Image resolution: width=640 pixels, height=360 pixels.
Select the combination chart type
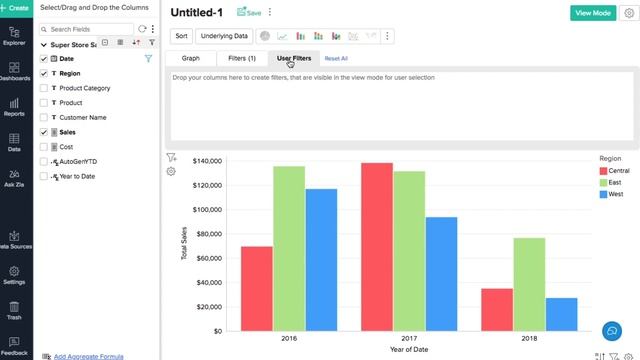coord(336,36)
